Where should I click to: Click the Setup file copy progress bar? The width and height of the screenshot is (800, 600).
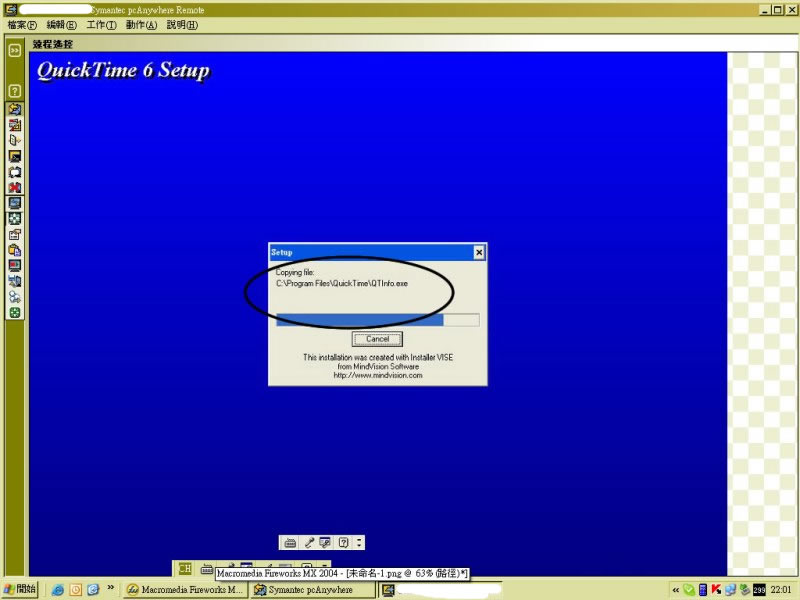(x=378, y=320)
